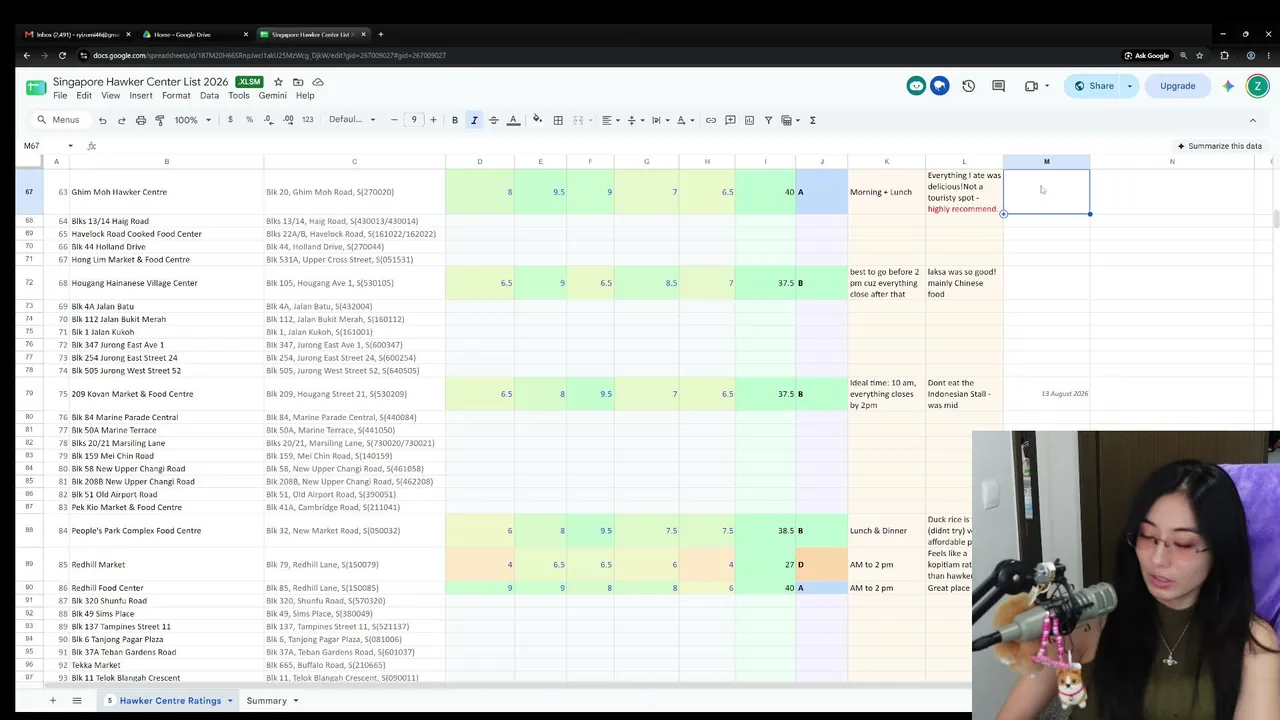
Task: Open the File menu
Action: coord(60,96)
